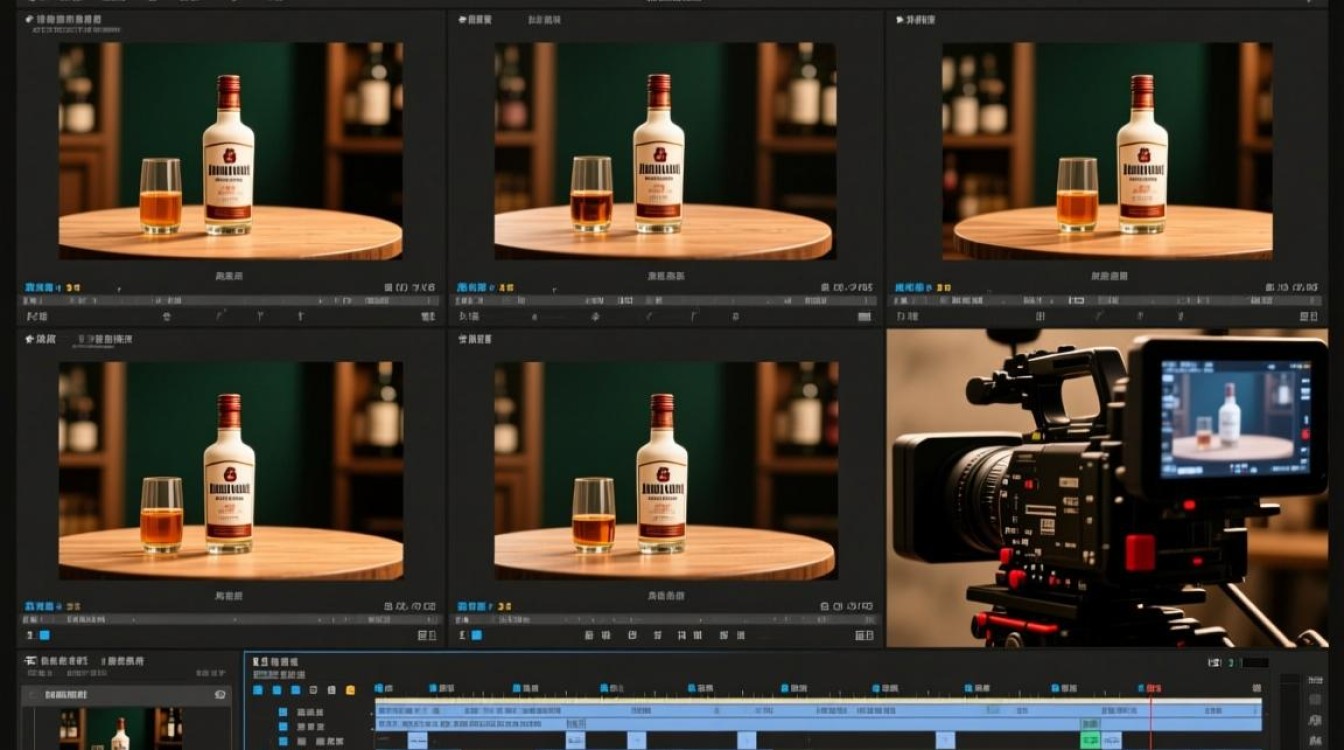Click the first blue square icon in timeline header
The width and height of the screenshot is (1344, 750).
click(258, 690)
